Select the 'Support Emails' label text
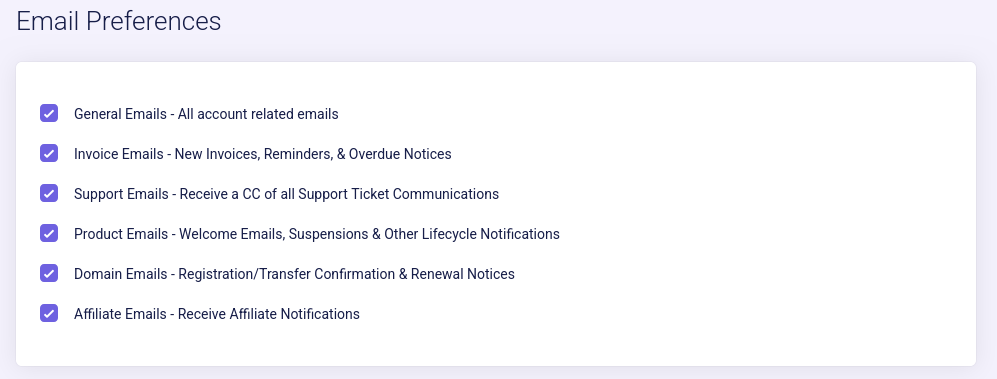This screenshot has width=997, height=379. point(121,194)
